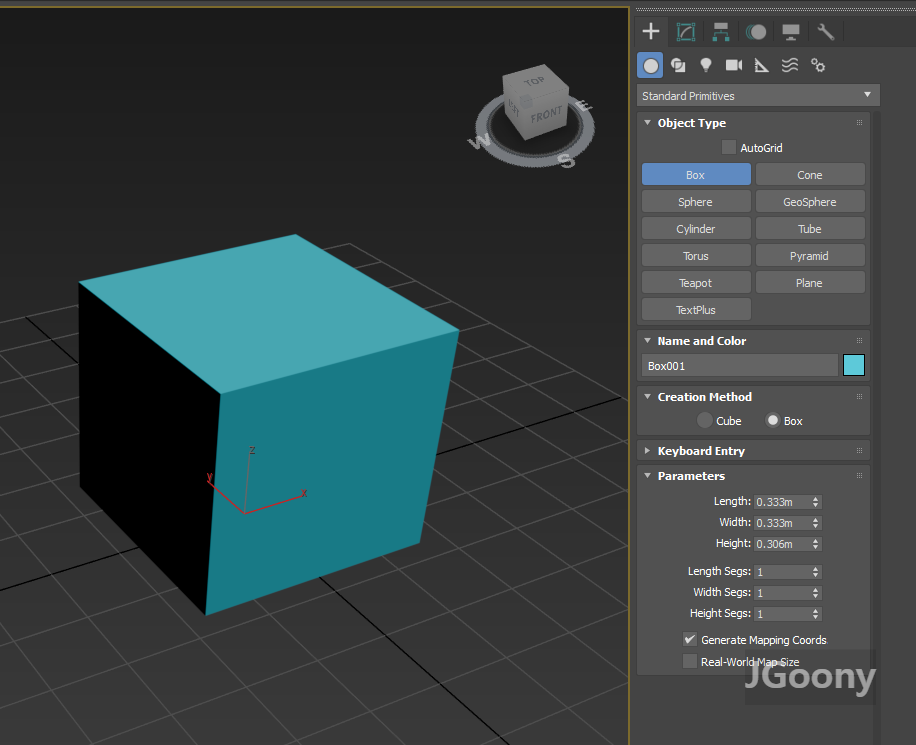The width and height of the screenshot is (916, 745).
Task: Click the Width Segs field
Action: pos(782,592)
